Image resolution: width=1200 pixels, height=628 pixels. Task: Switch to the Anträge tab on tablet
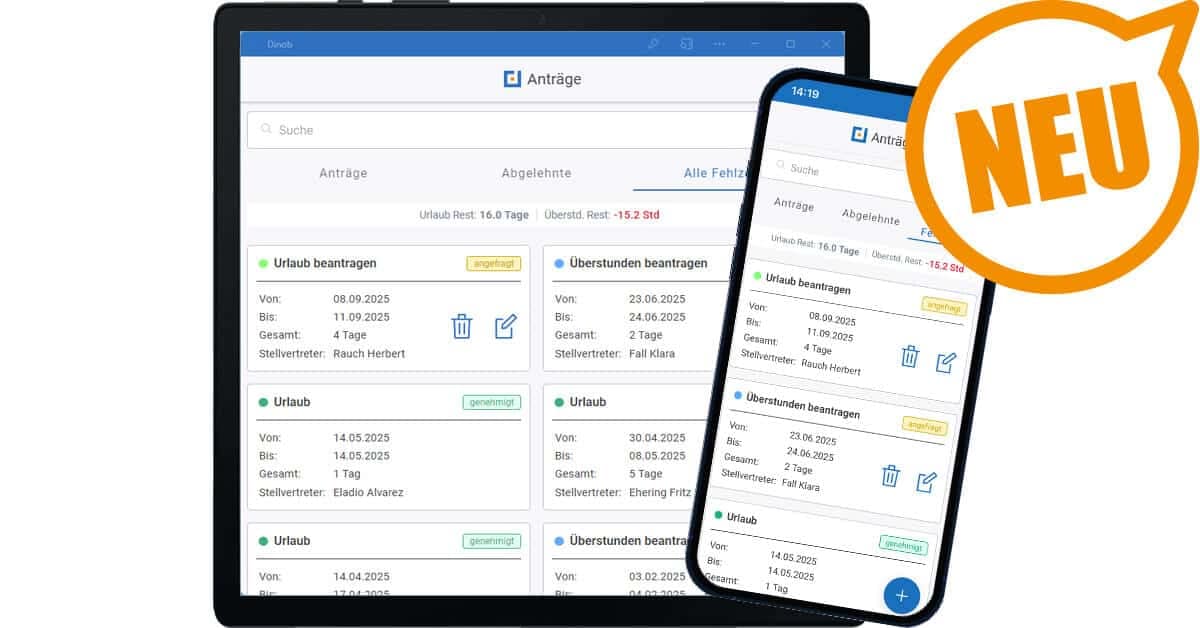(x=343, y=173)
